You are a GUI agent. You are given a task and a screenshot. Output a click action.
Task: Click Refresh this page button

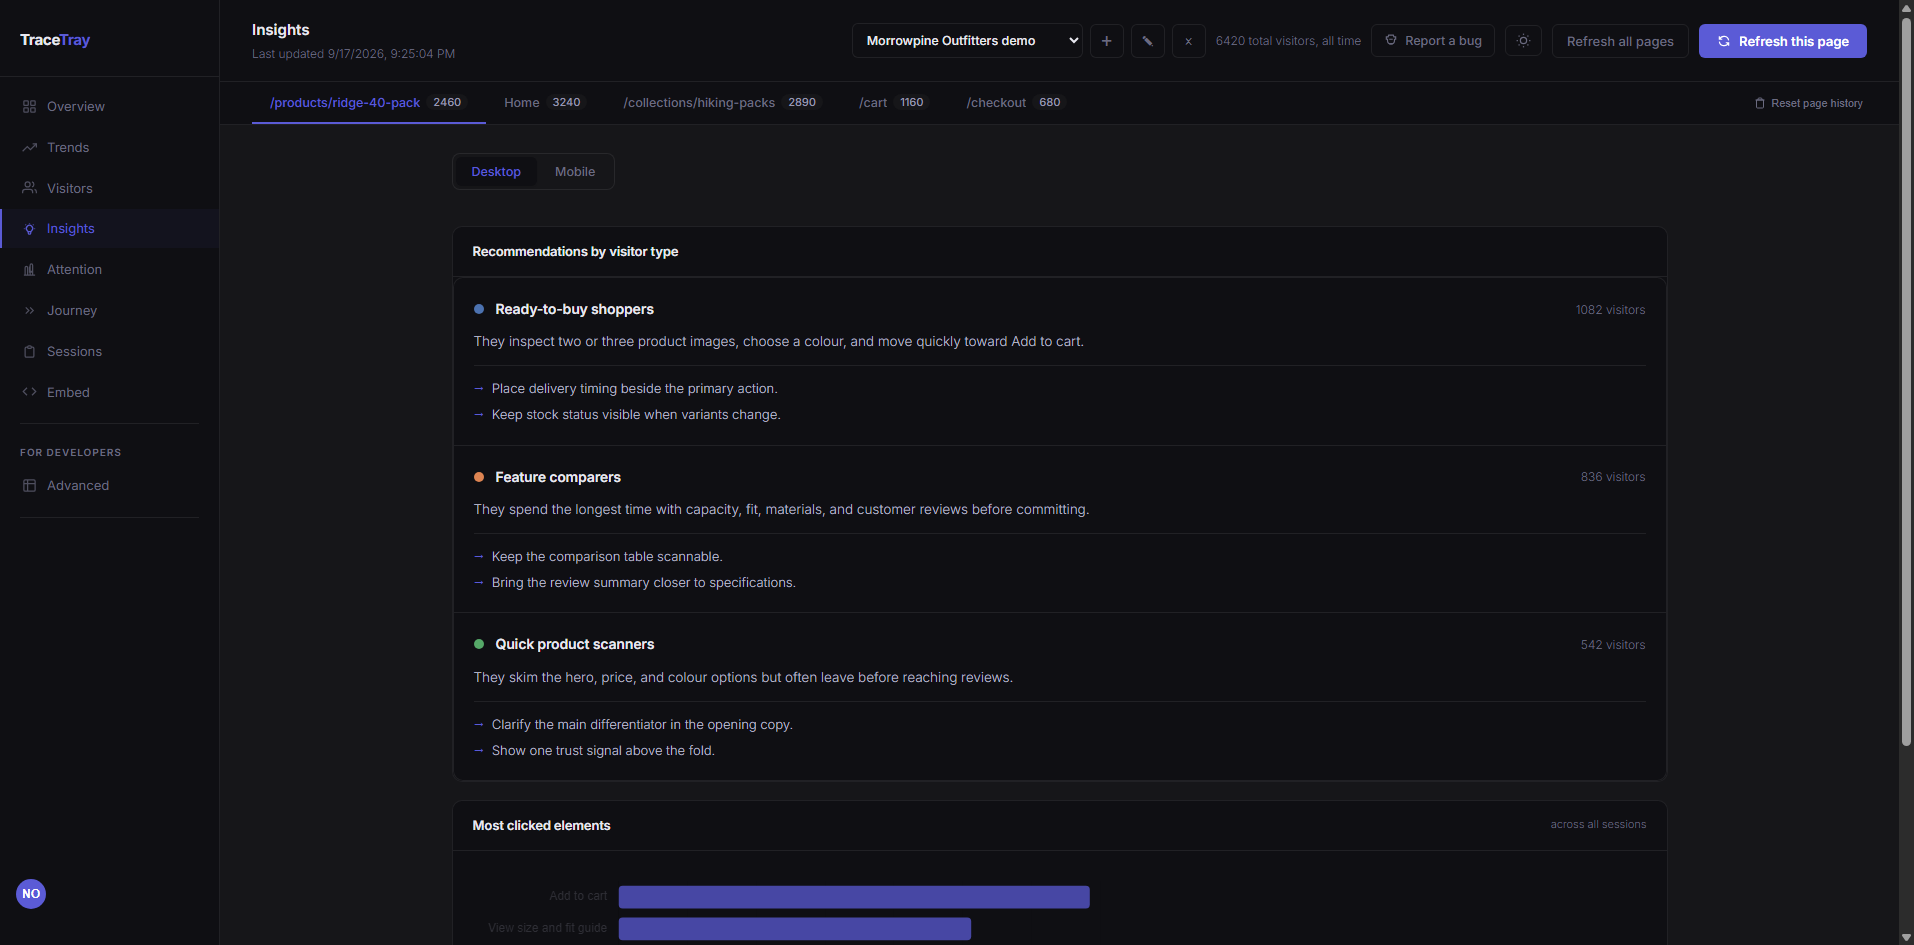pos(1782,41)
